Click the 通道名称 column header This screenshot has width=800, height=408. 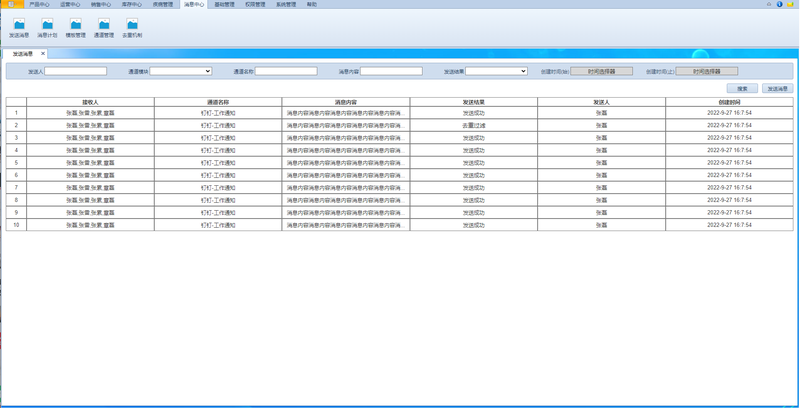click(218, 102)
